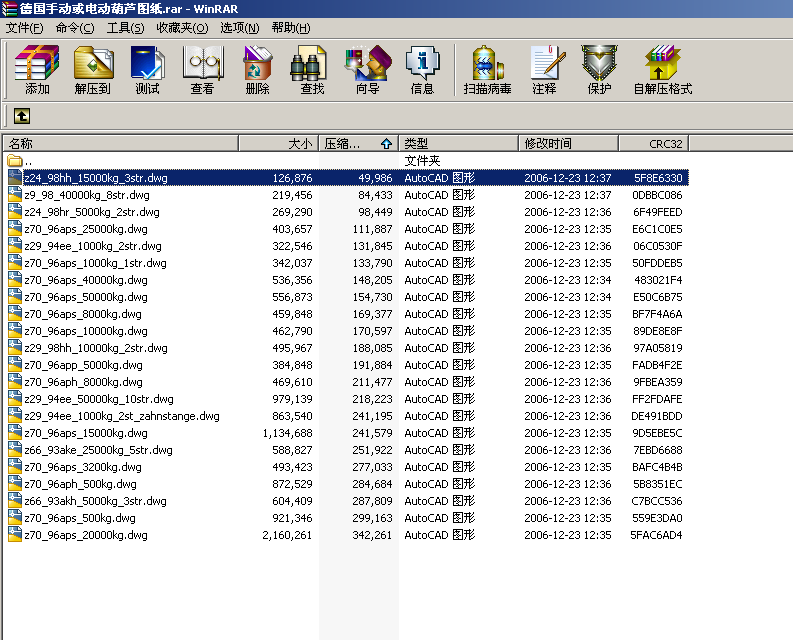Click the Comment (注释) toolbar icon
This screenshot has width=793, height=640.
coord(548,63)
